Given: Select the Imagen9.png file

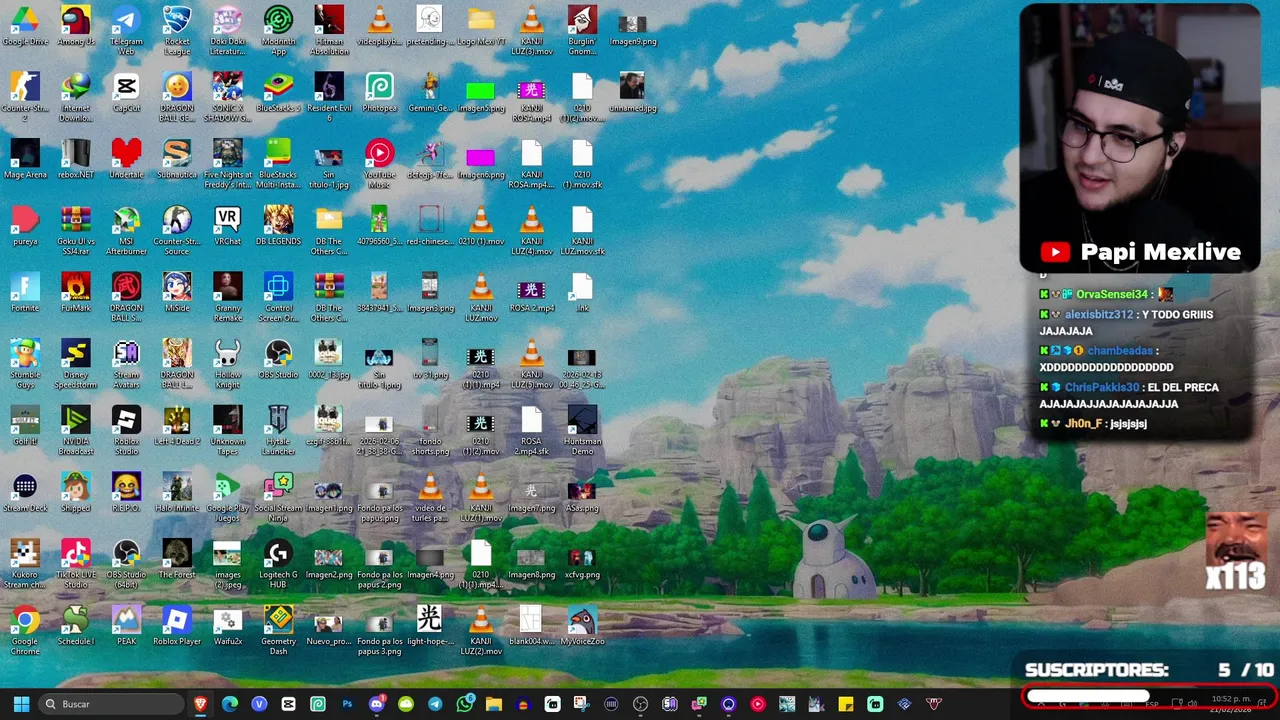Looking at the screenshot, I should (632, 27).
